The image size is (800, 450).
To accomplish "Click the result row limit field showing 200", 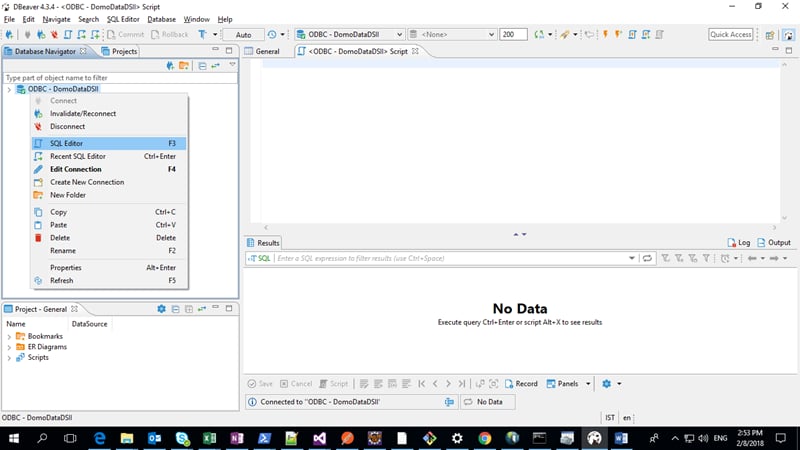I will 513,34.
